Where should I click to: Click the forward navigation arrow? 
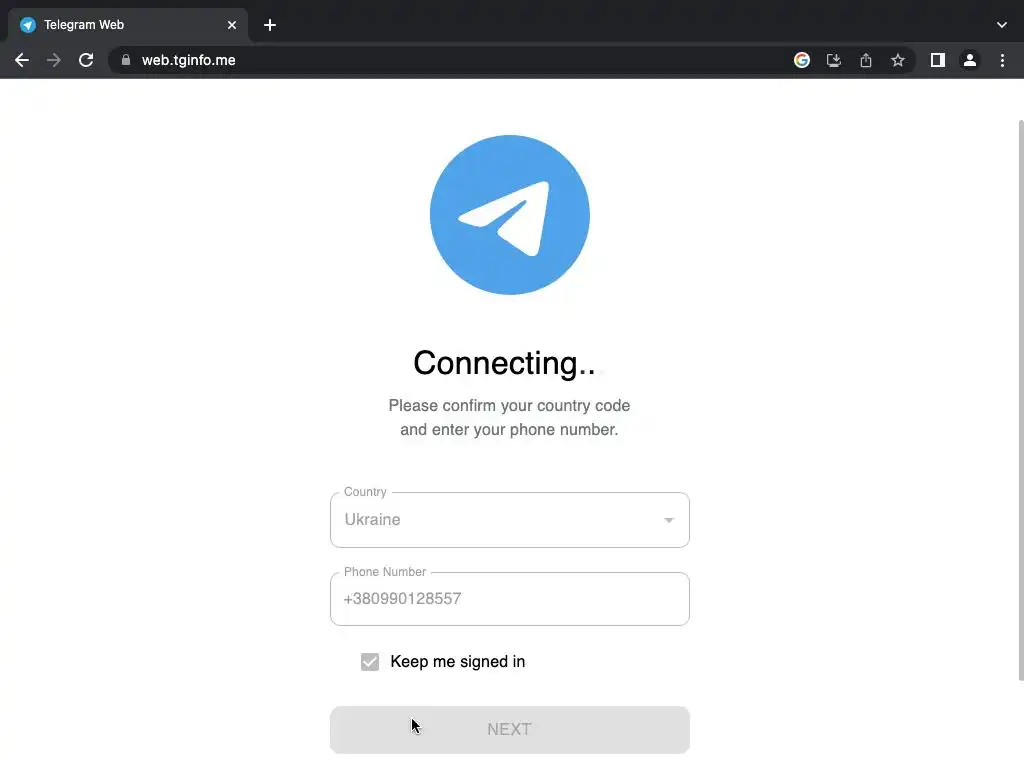click(x=54, y=60)
